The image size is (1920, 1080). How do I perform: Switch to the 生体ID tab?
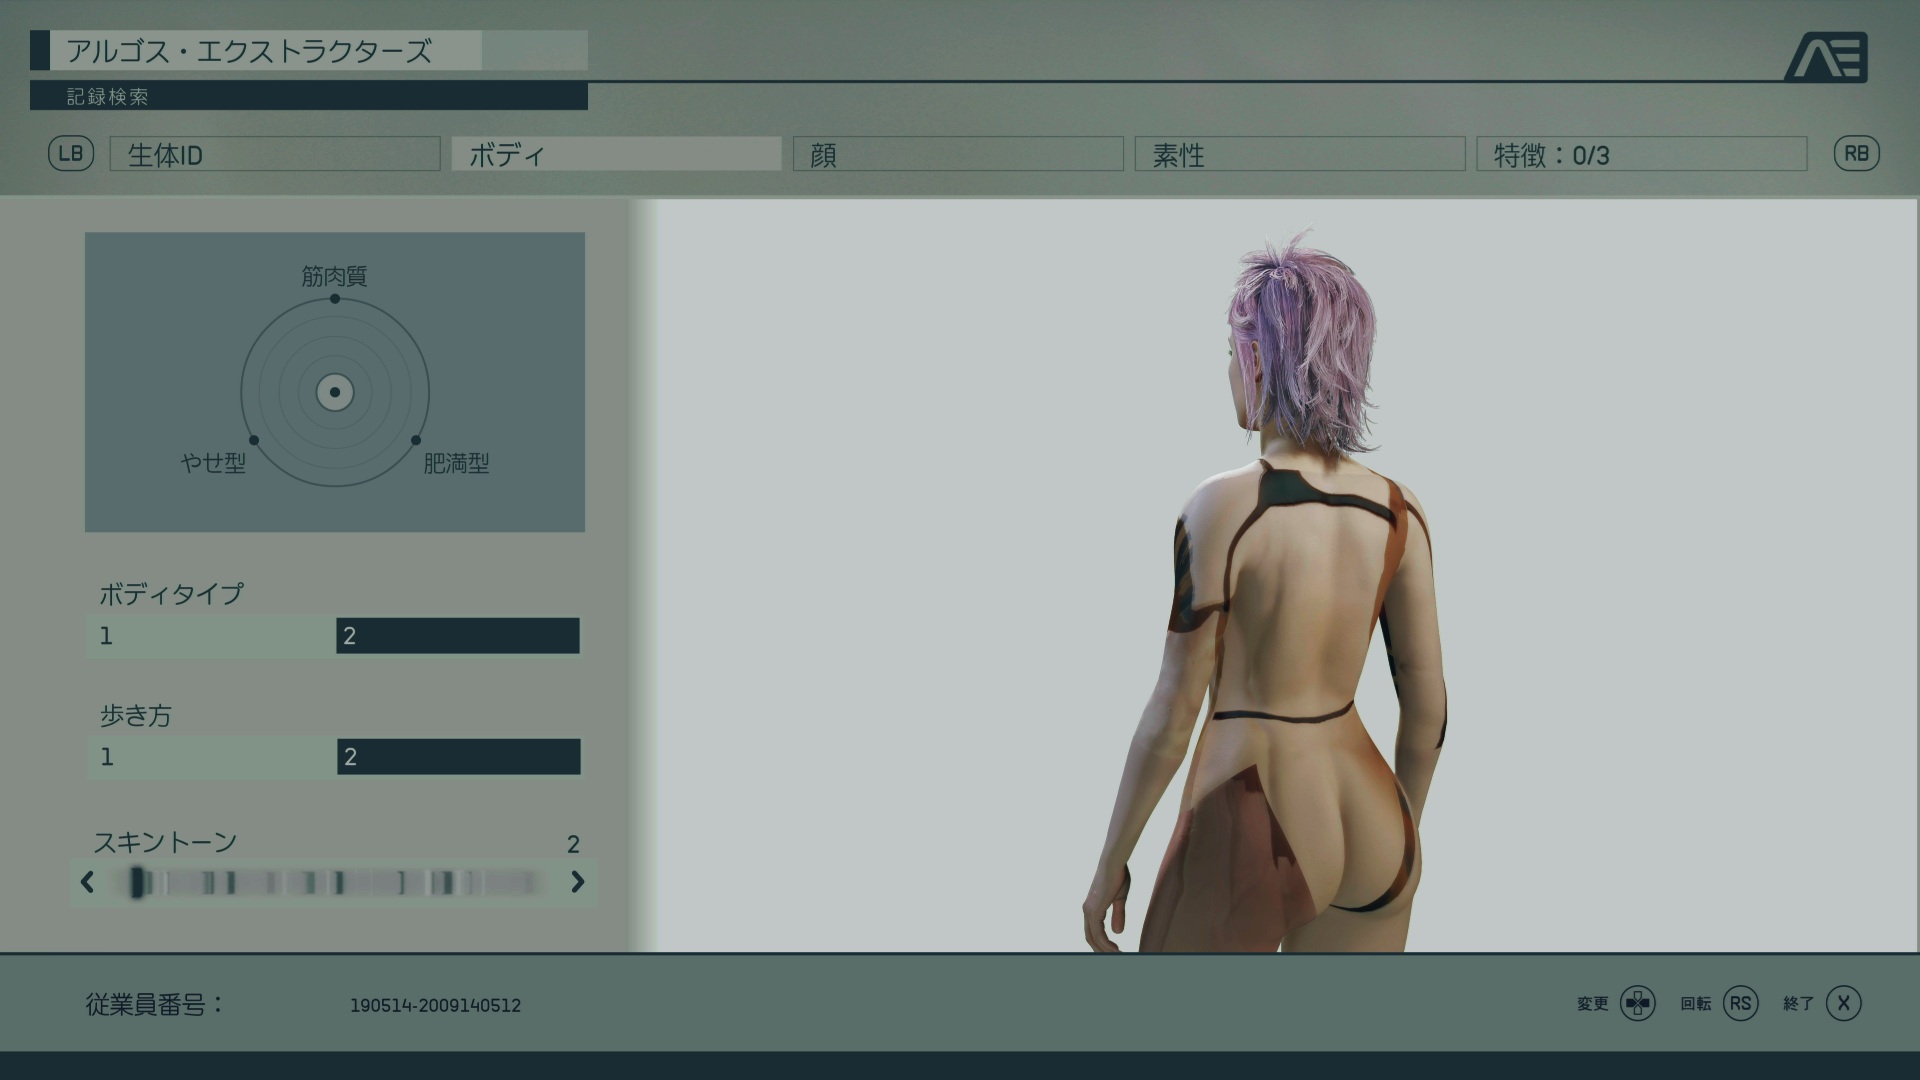click(275, 154)
